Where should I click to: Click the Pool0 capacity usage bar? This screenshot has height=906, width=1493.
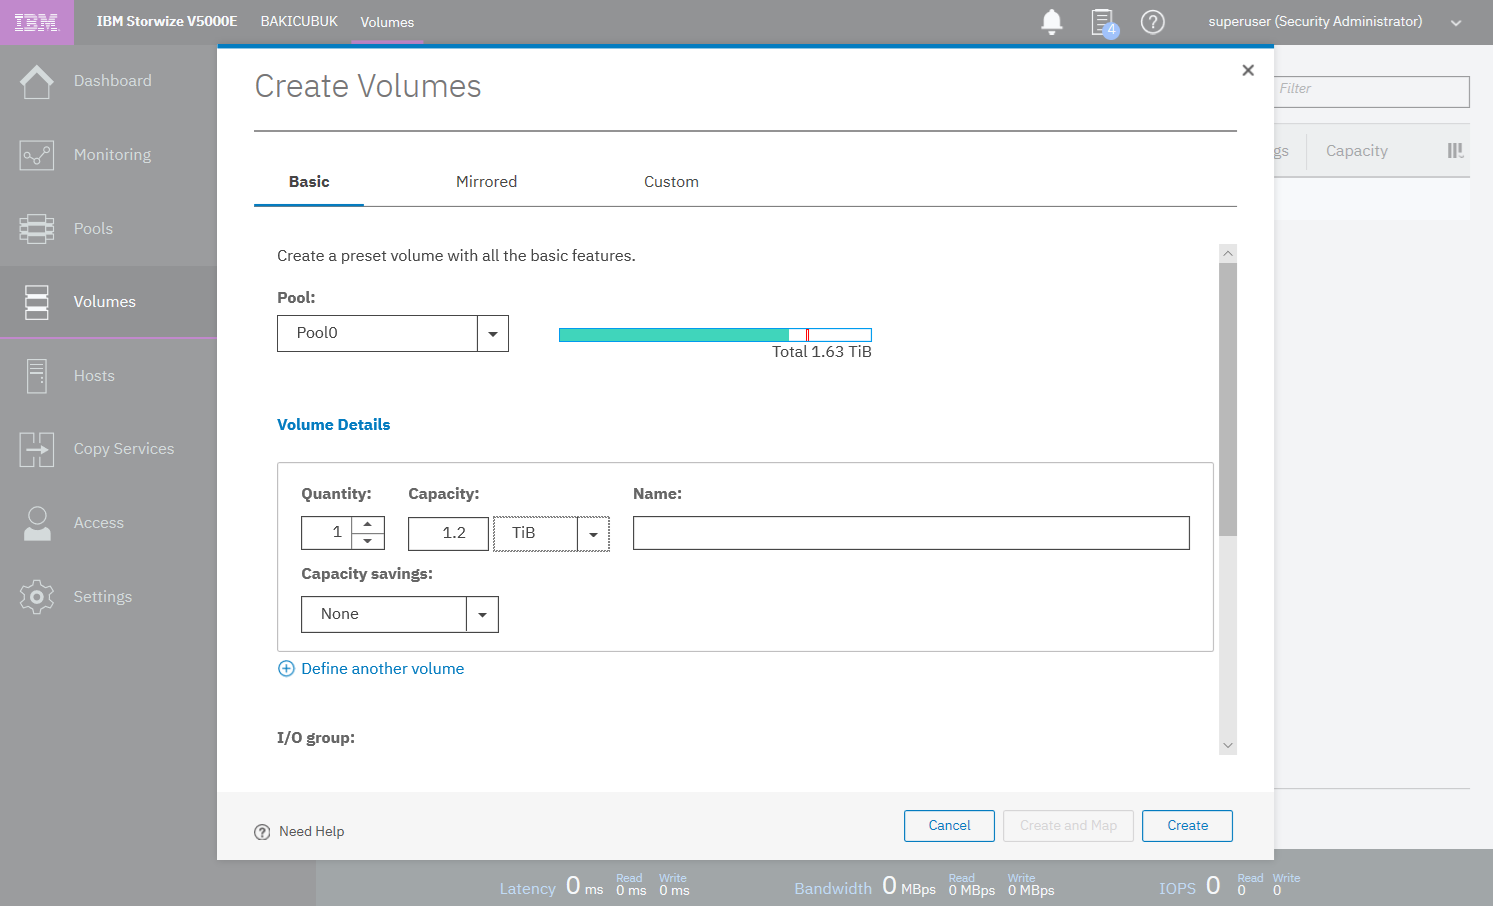715,335
